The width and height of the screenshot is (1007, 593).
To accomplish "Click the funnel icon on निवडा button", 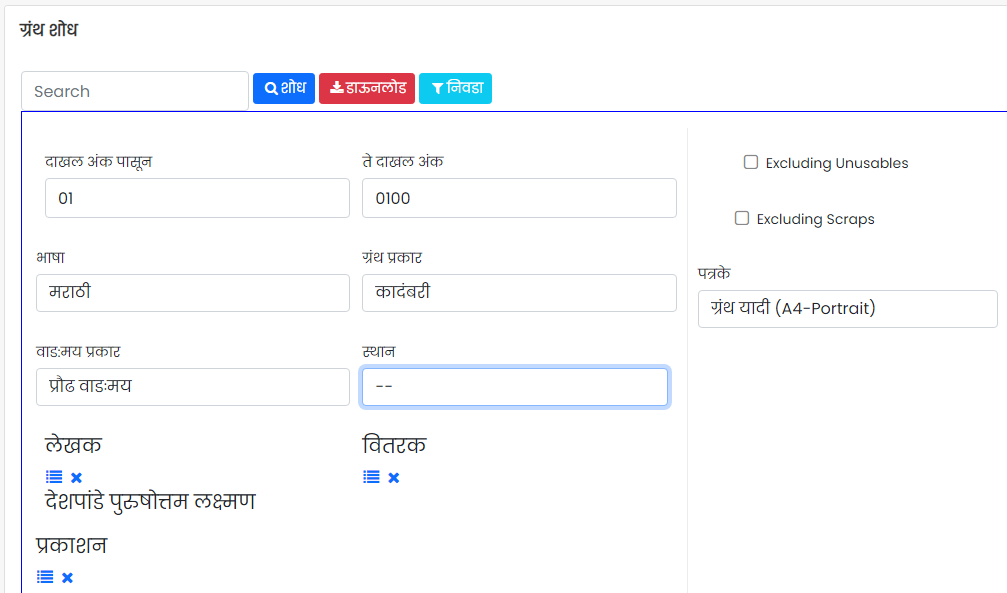I will pyautogui.click(x=437, y=89).
